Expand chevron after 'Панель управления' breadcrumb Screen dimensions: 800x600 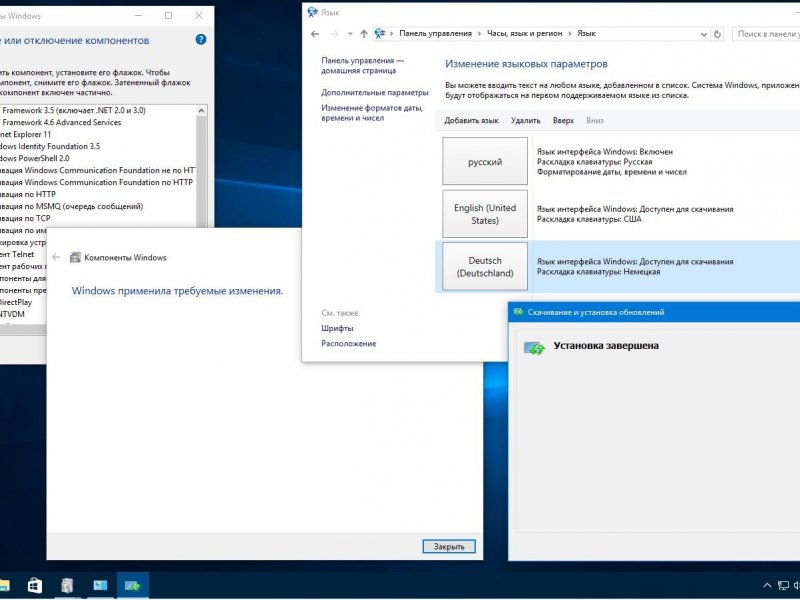tap(479, 34)
